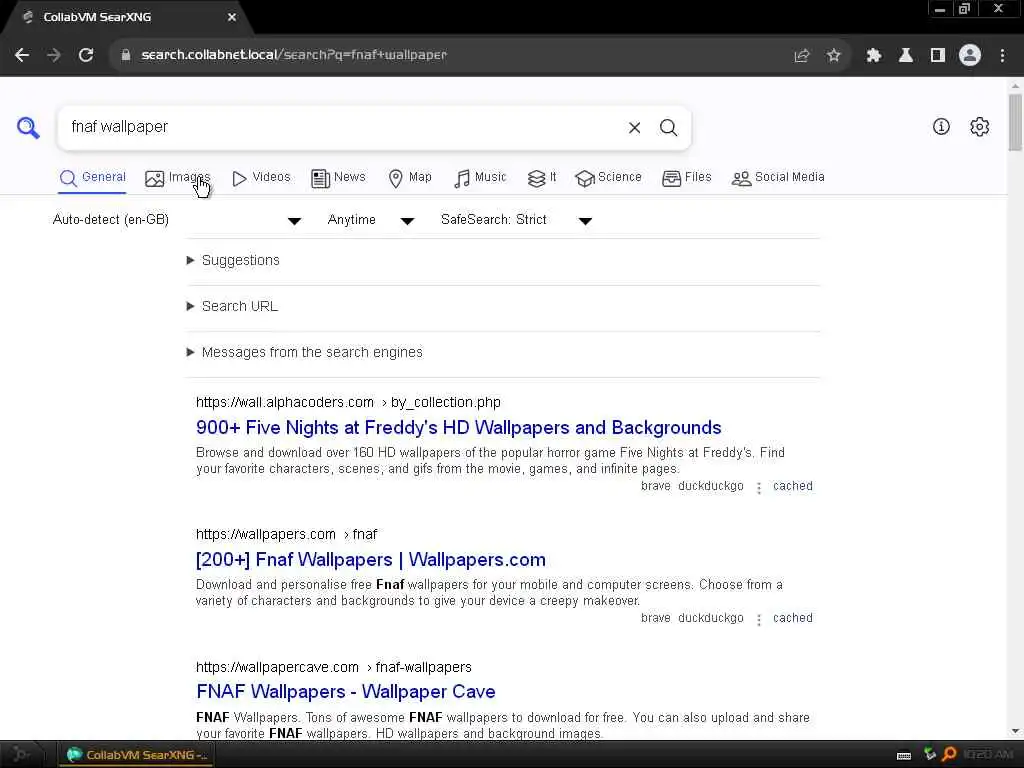1024x768 pixels.
Task: Click the browser forward arrow
Action: pos(54,55)
